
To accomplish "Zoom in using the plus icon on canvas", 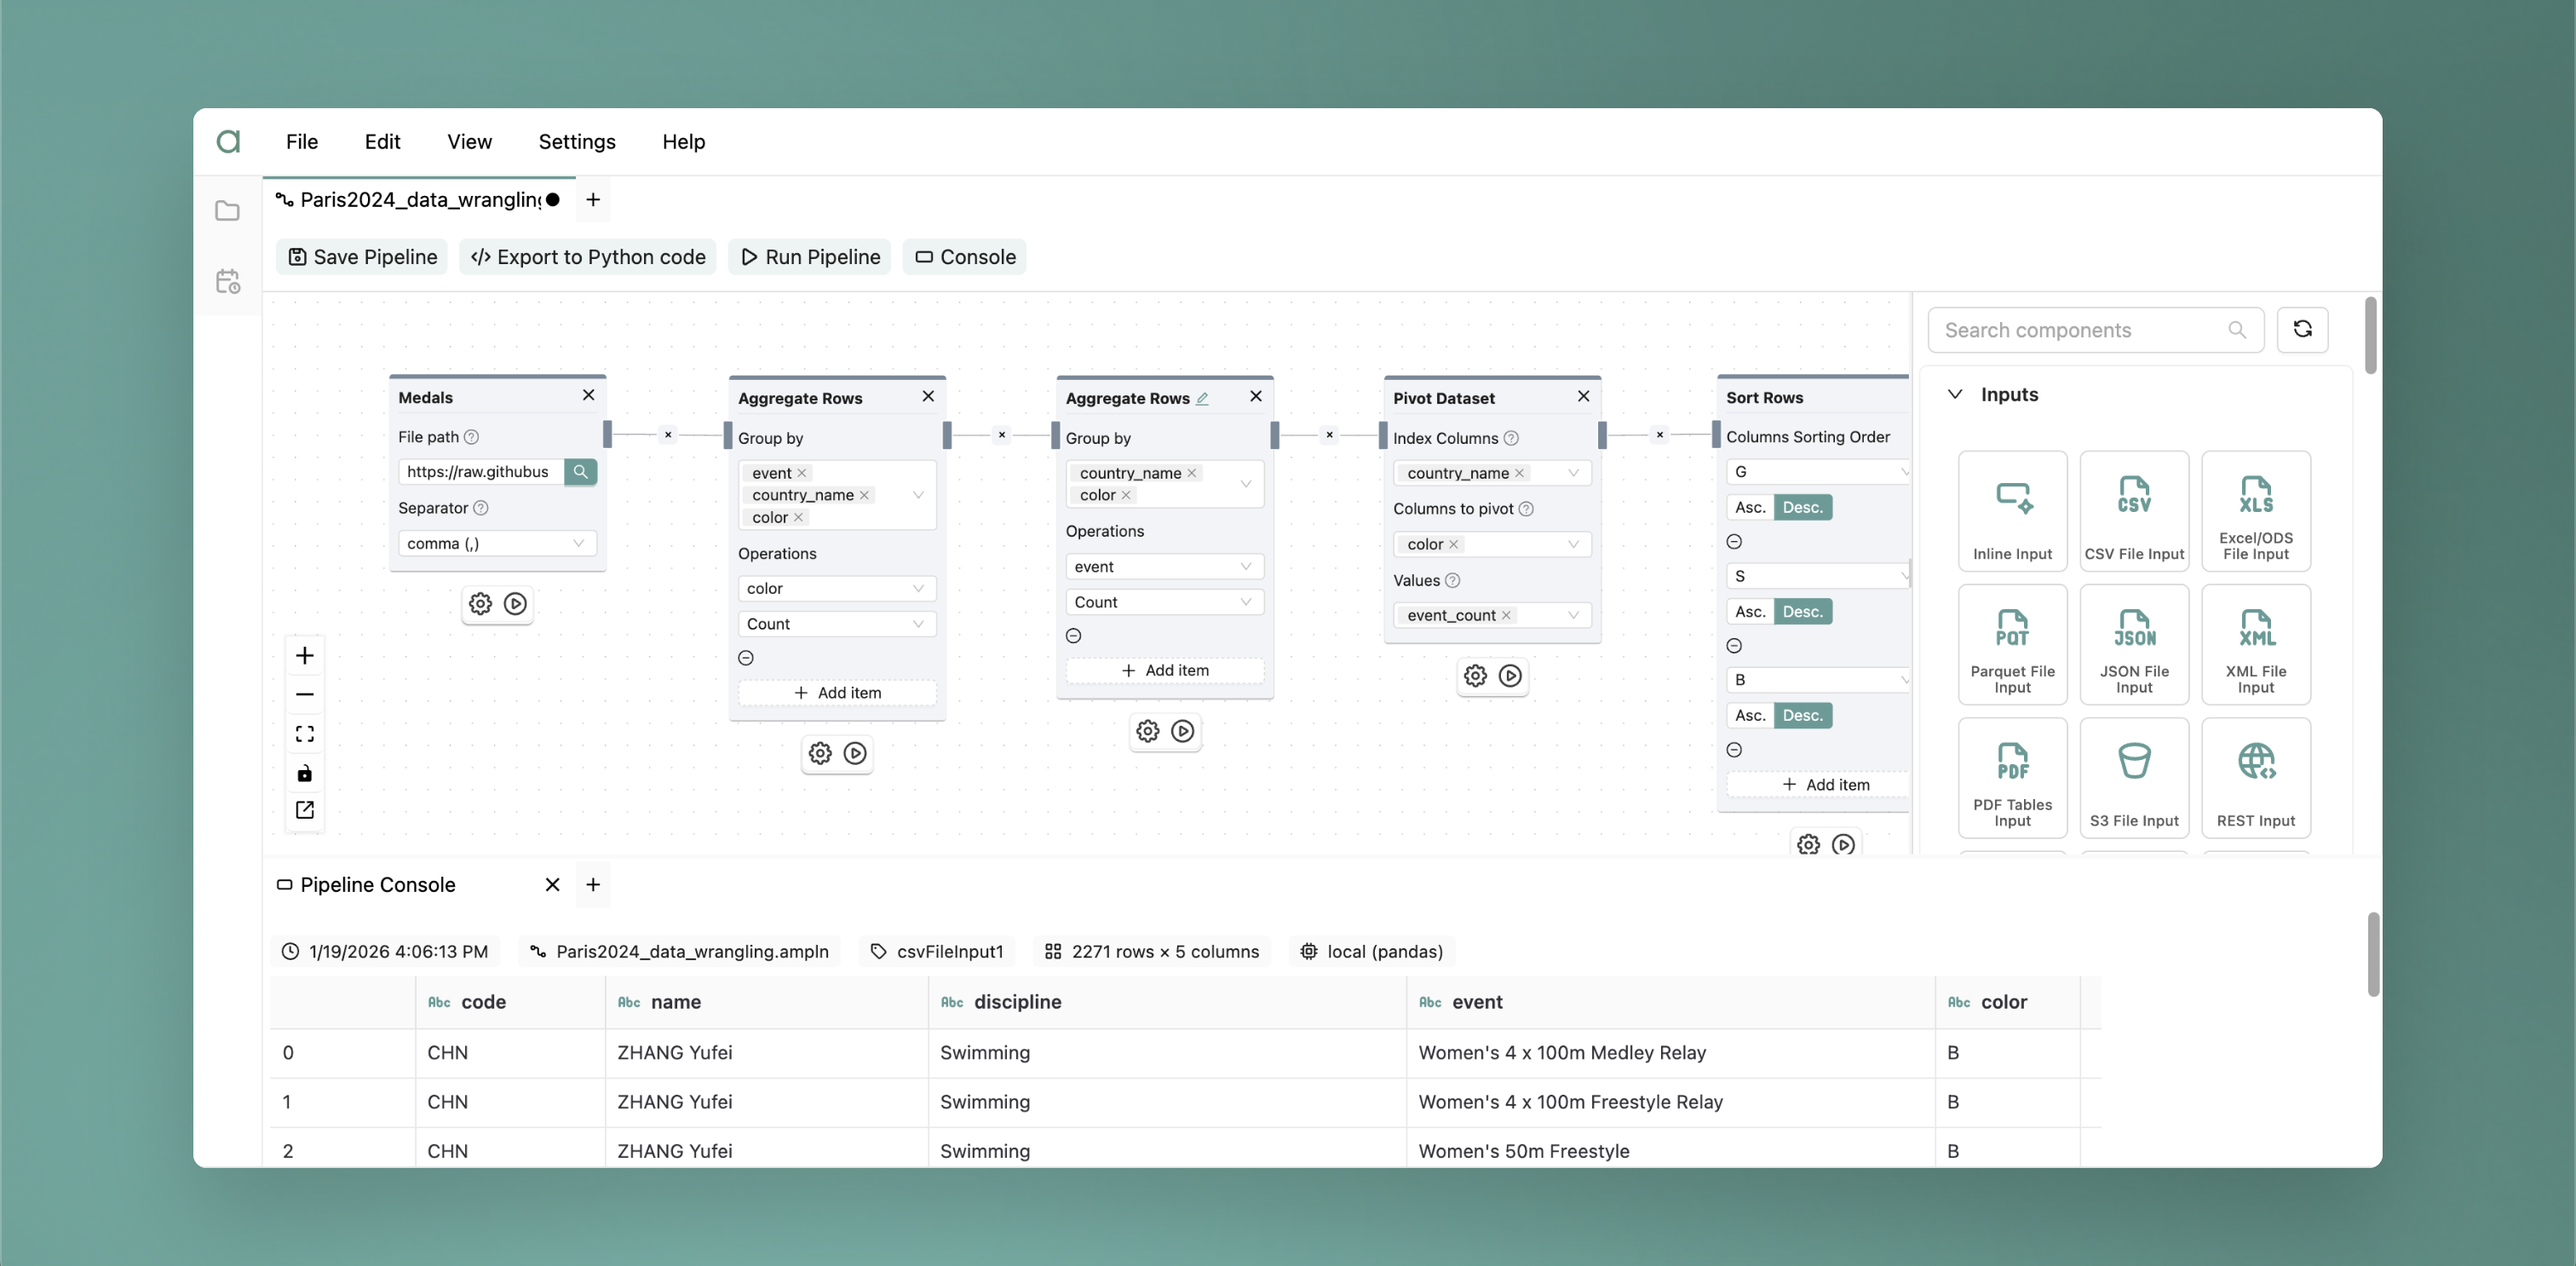I will [x=304, y=656].
